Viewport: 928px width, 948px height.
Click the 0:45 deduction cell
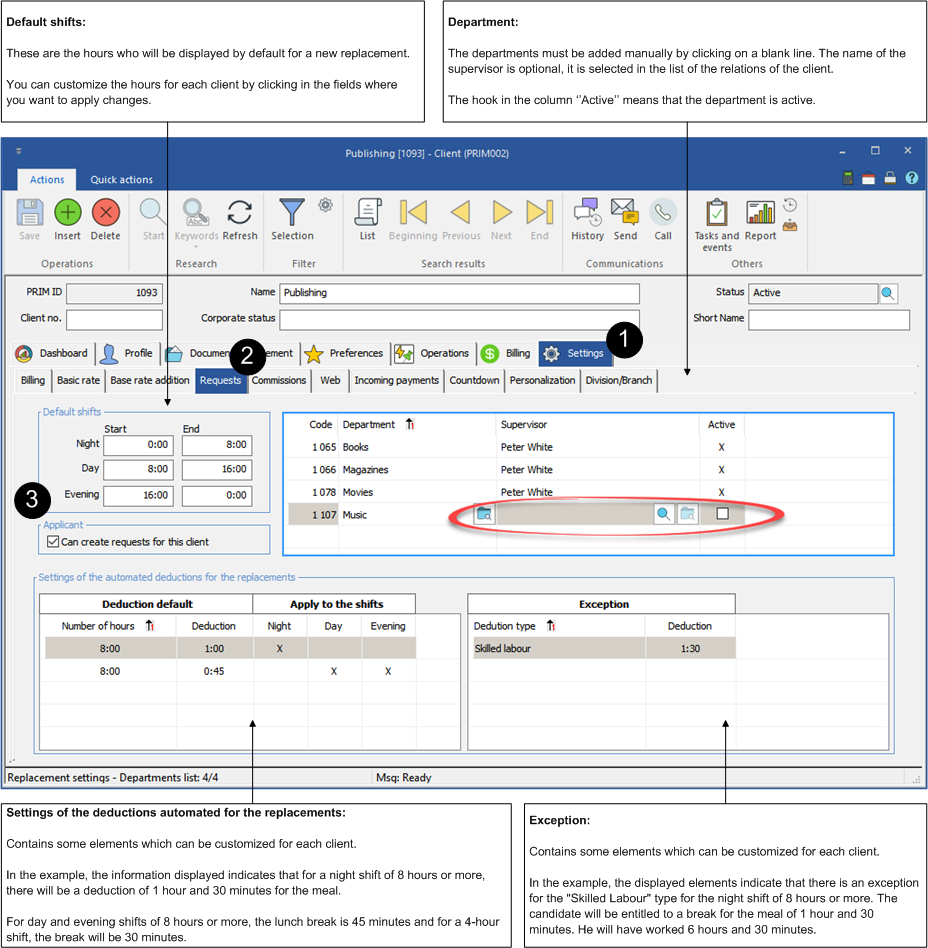214,671
